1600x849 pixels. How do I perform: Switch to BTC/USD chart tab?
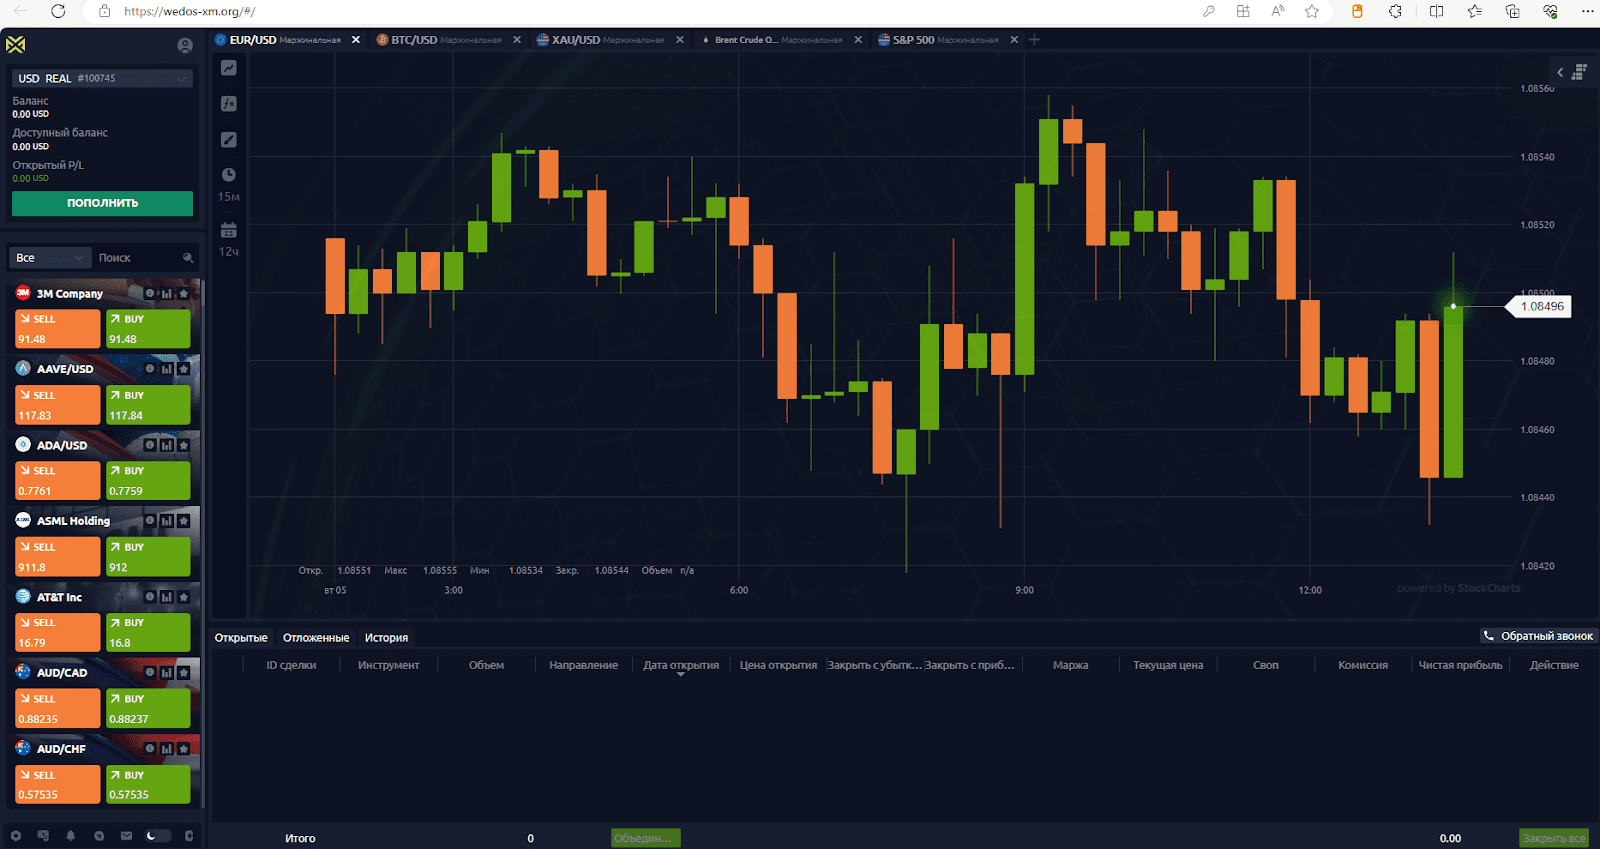438,40
